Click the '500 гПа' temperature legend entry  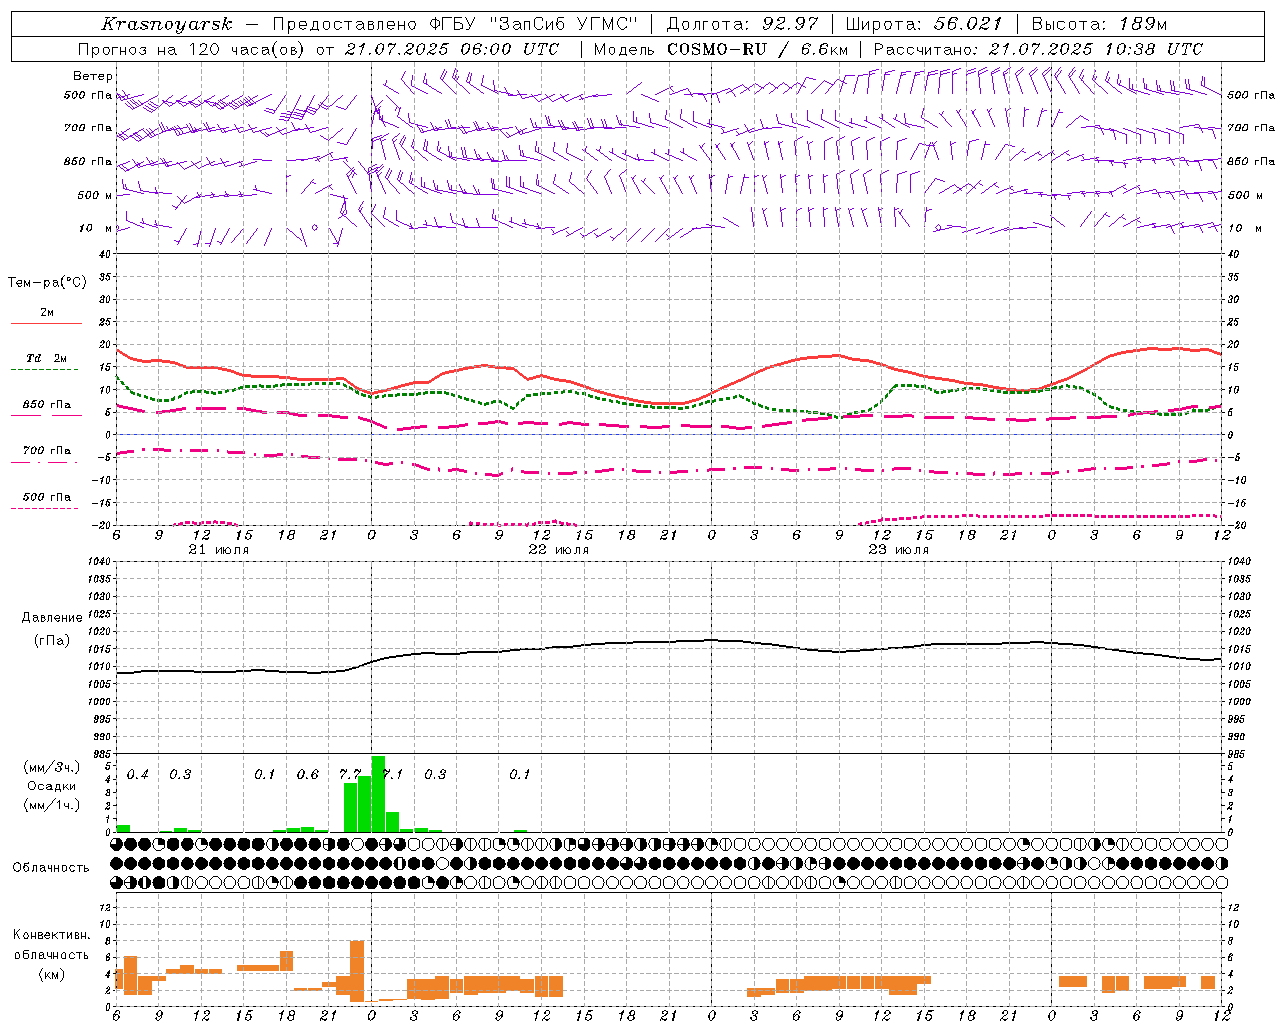(x=47, y=497)
